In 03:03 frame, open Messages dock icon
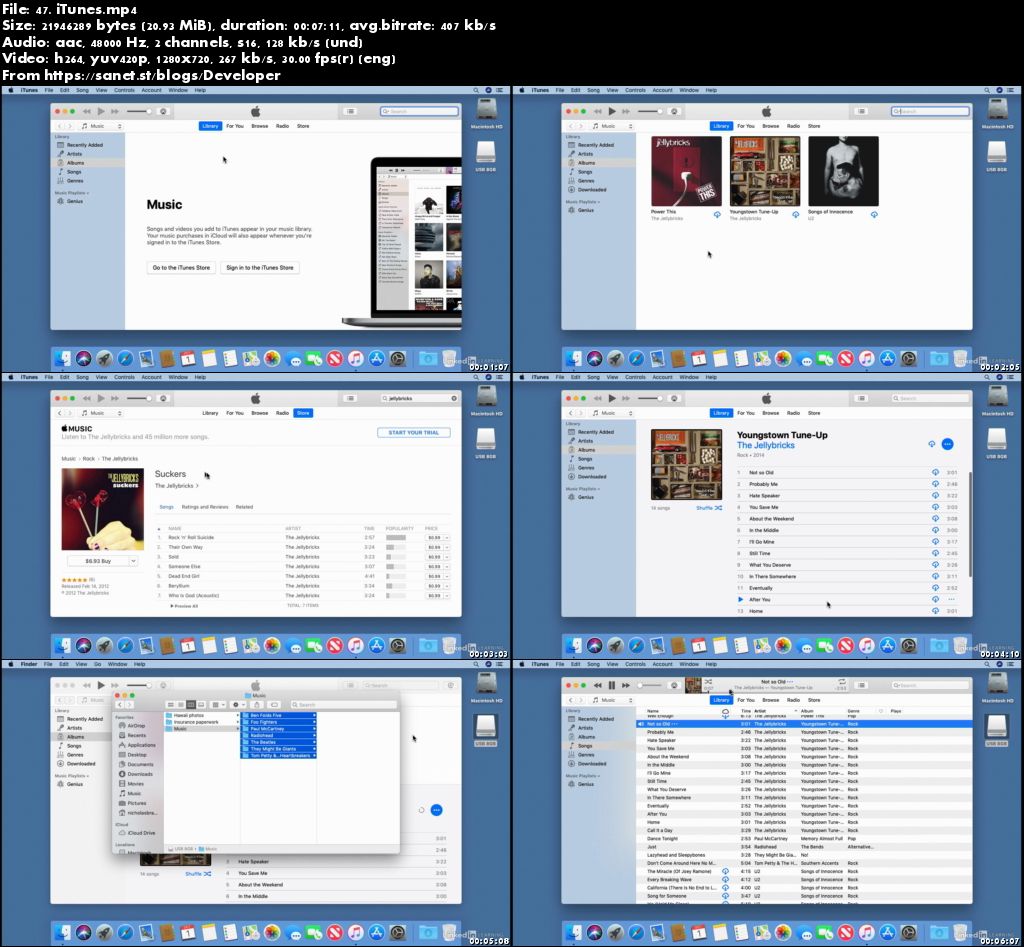The width and height of the screenshot is (1024, 947). pyautogui.click(x=294, y=645)
